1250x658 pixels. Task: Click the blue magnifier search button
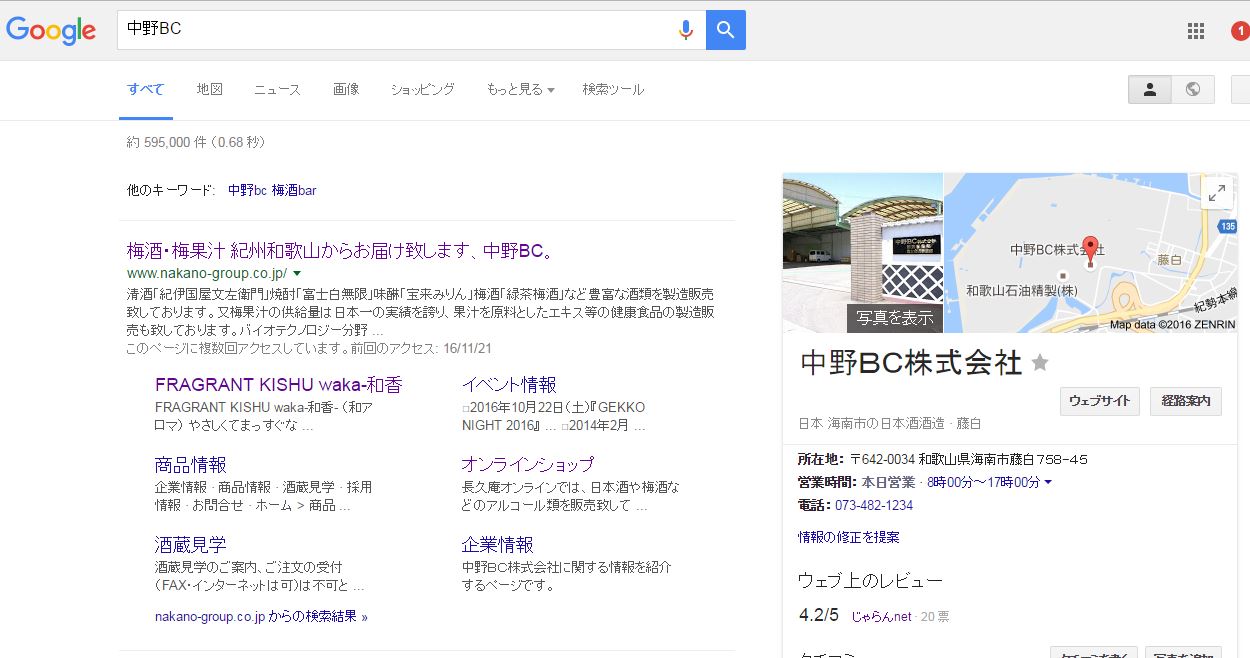coord(726,30)
